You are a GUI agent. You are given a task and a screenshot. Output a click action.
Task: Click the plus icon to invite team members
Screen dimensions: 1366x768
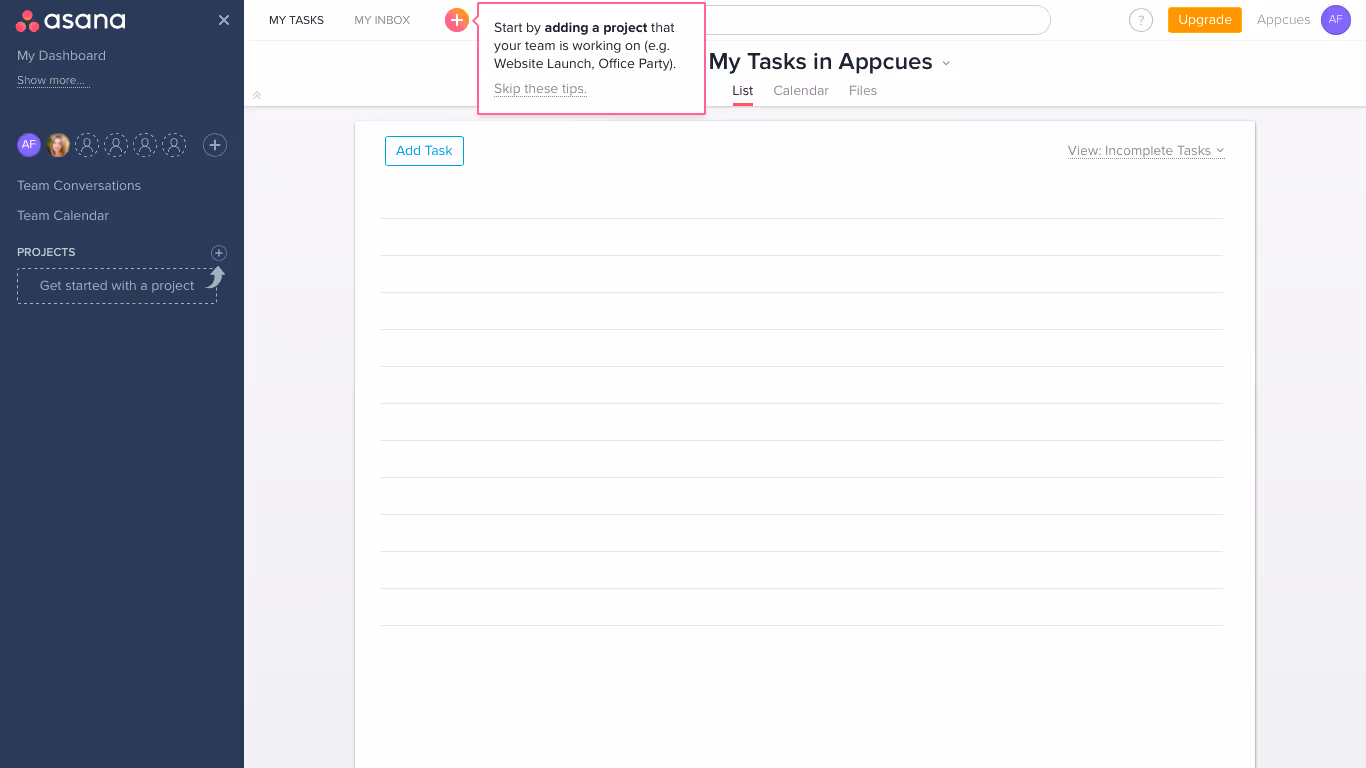point(215,145)
